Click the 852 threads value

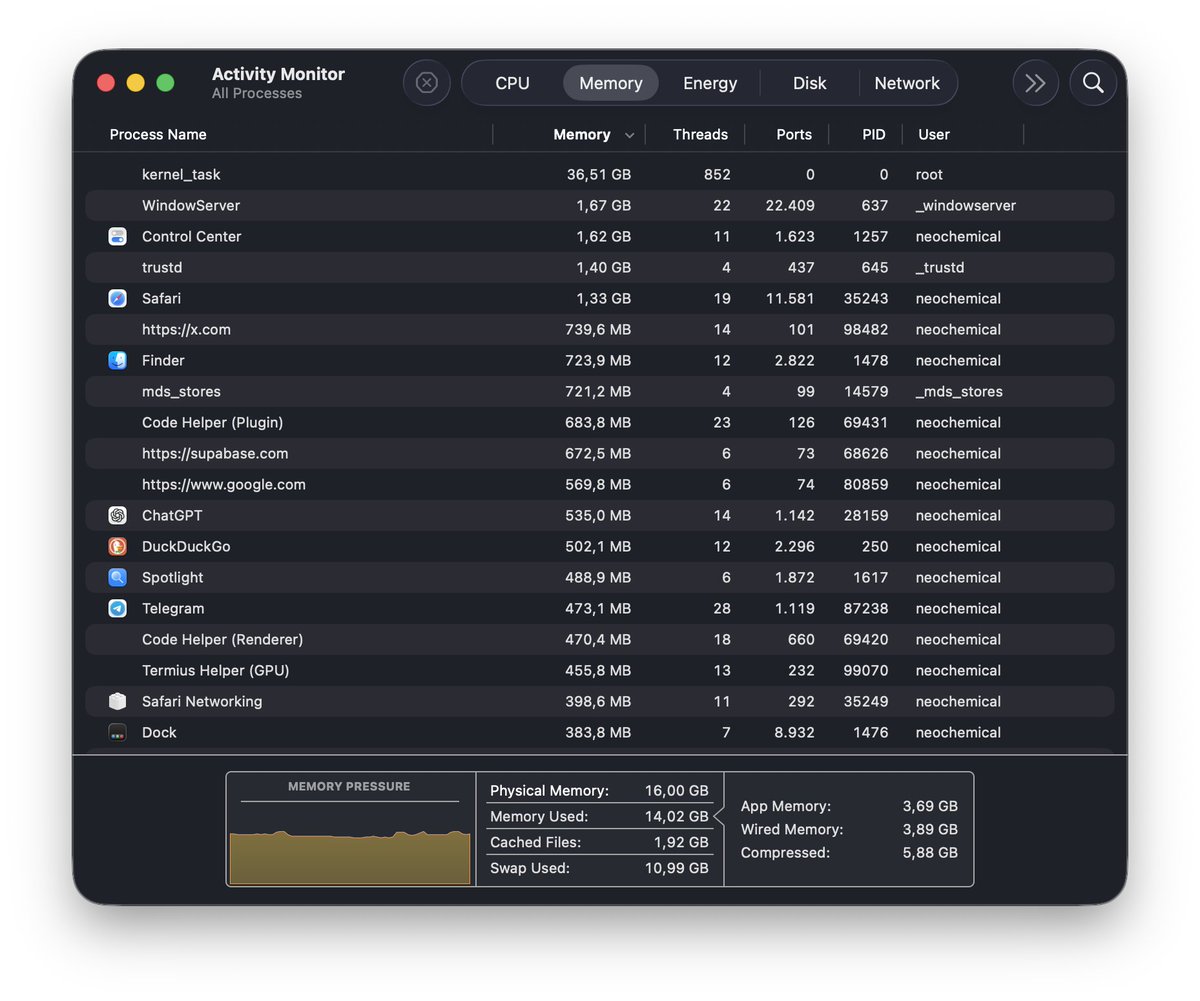[717, 175]
